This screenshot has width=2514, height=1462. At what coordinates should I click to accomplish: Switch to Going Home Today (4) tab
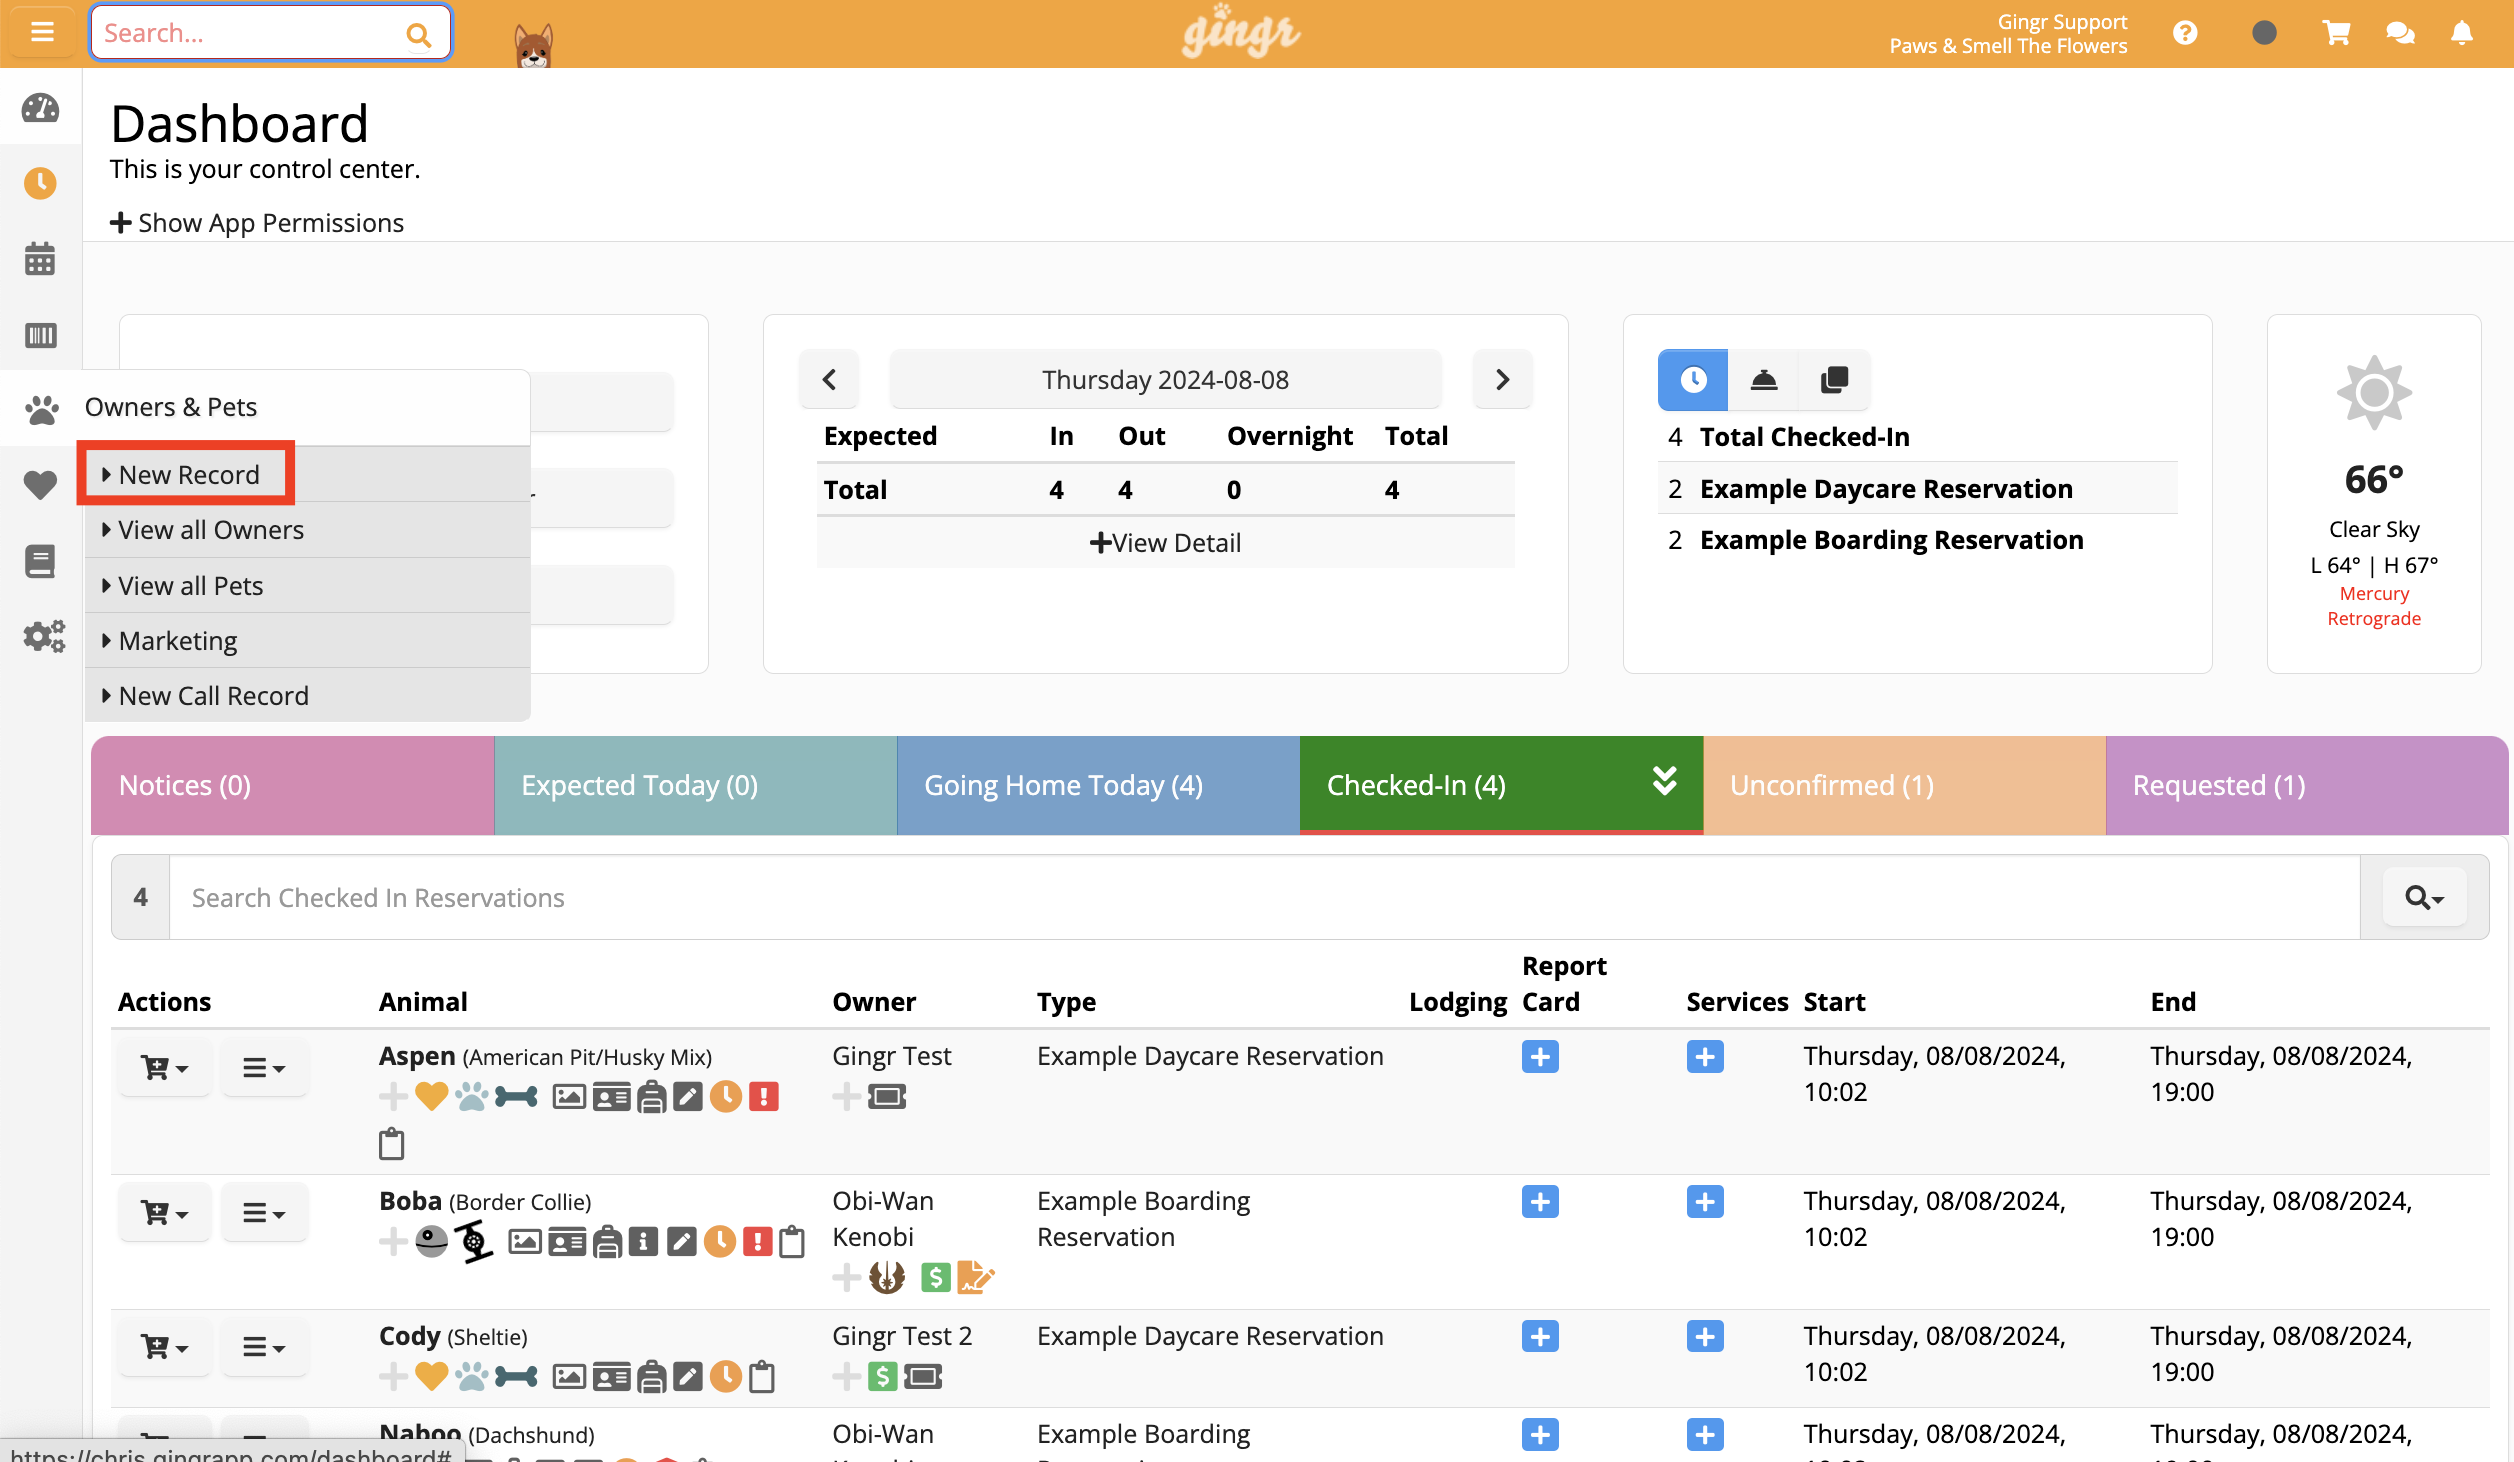(x=1098, y=785)
